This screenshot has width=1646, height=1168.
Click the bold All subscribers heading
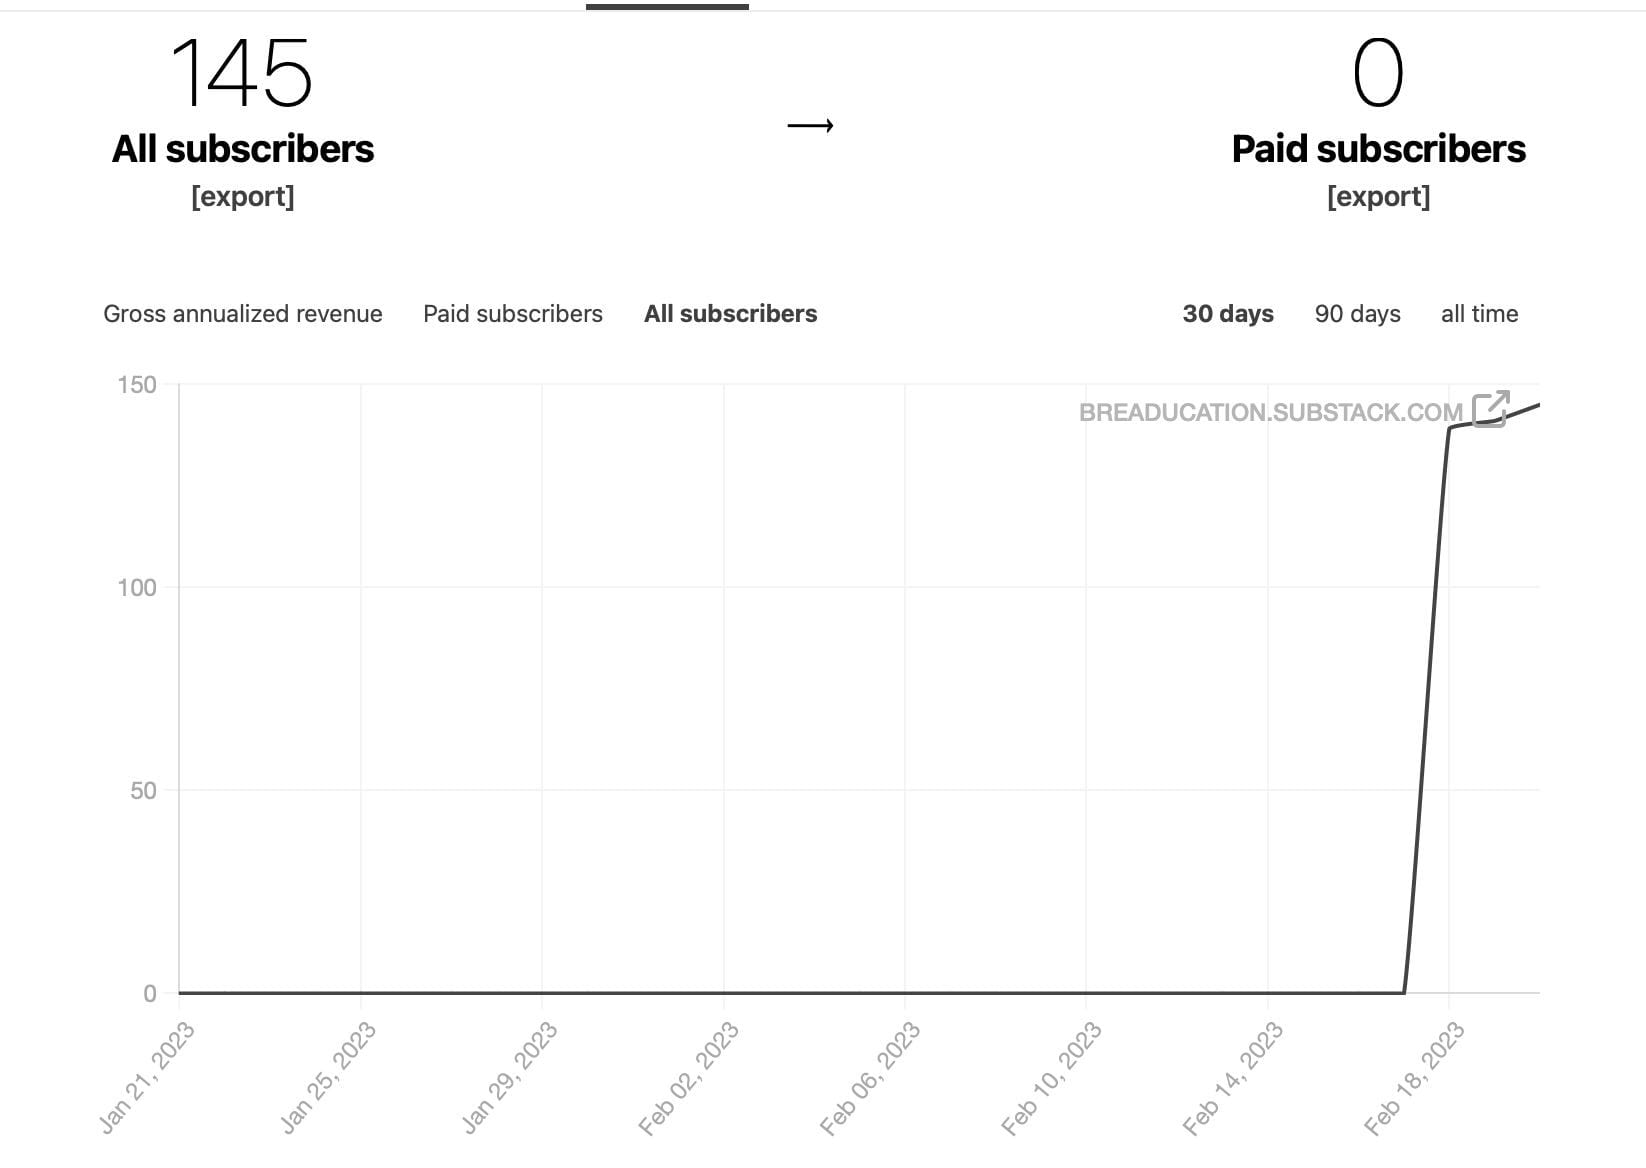coord(243,149)
